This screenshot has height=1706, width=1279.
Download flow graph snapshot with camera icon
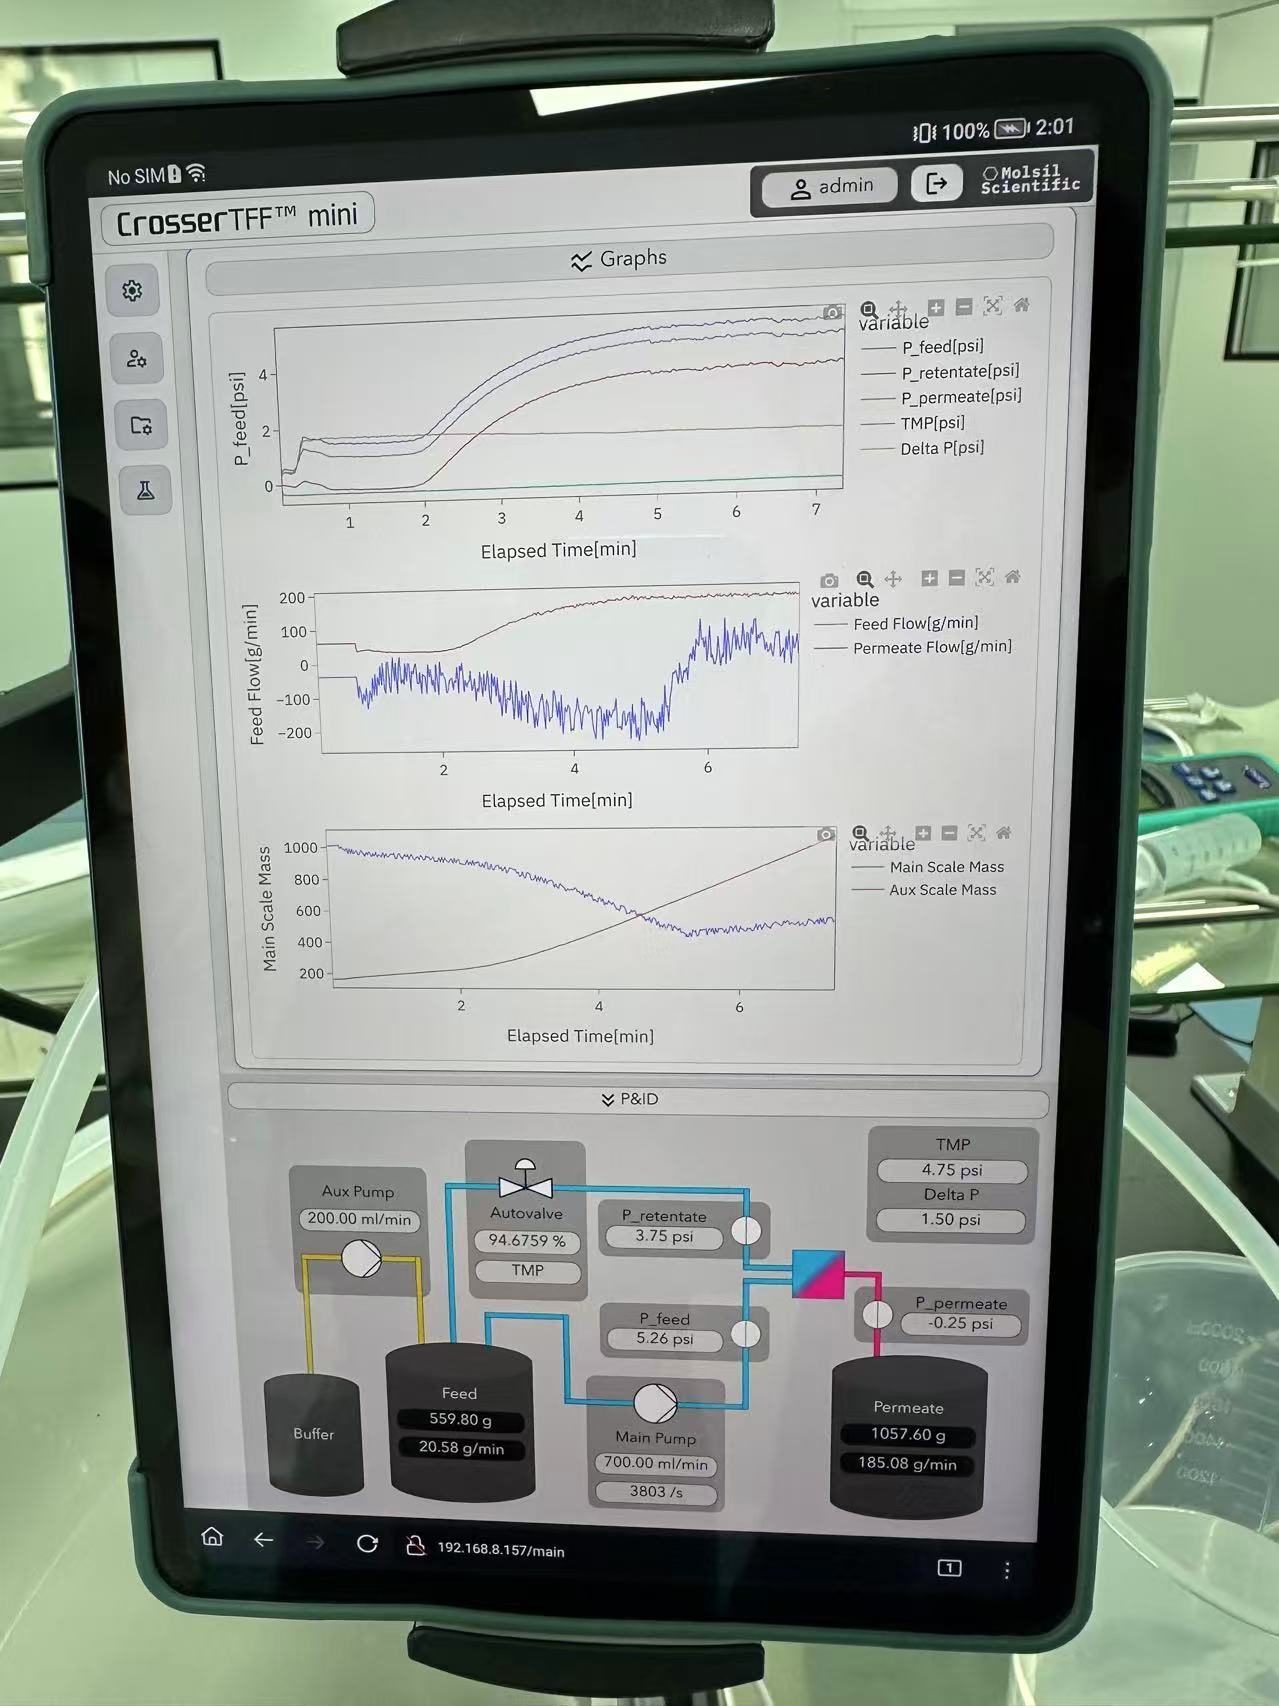(829, 581)
